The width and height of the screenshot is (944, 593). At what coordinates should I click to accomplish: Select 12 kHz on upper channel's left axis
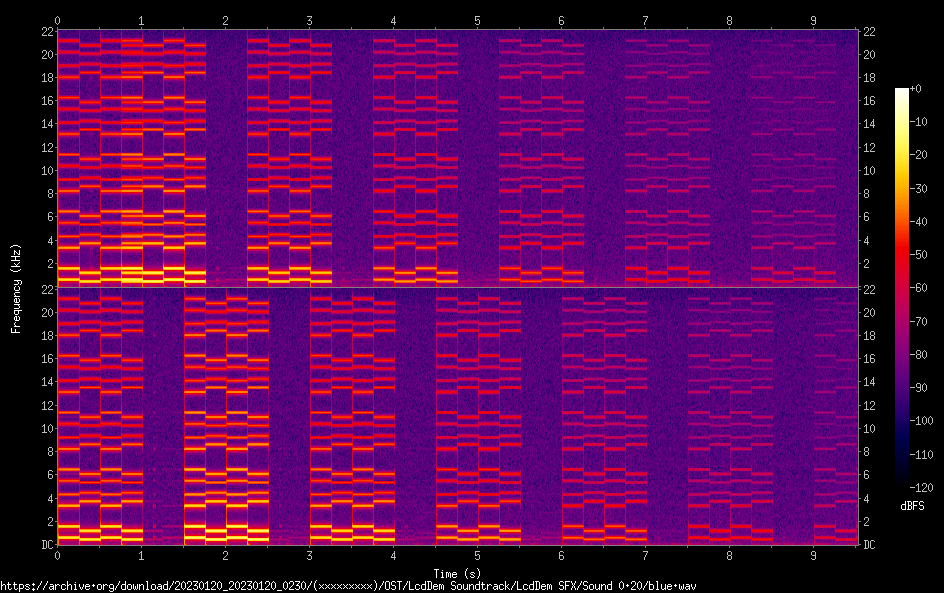pyautogui.click(x=45, y=147)
